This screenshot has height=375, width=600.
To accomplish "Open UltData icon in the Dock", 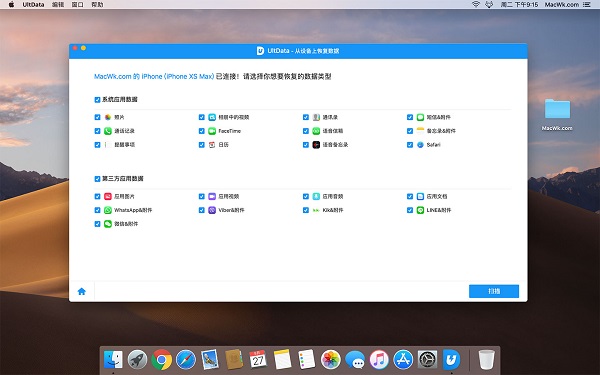I will point(452,360).
